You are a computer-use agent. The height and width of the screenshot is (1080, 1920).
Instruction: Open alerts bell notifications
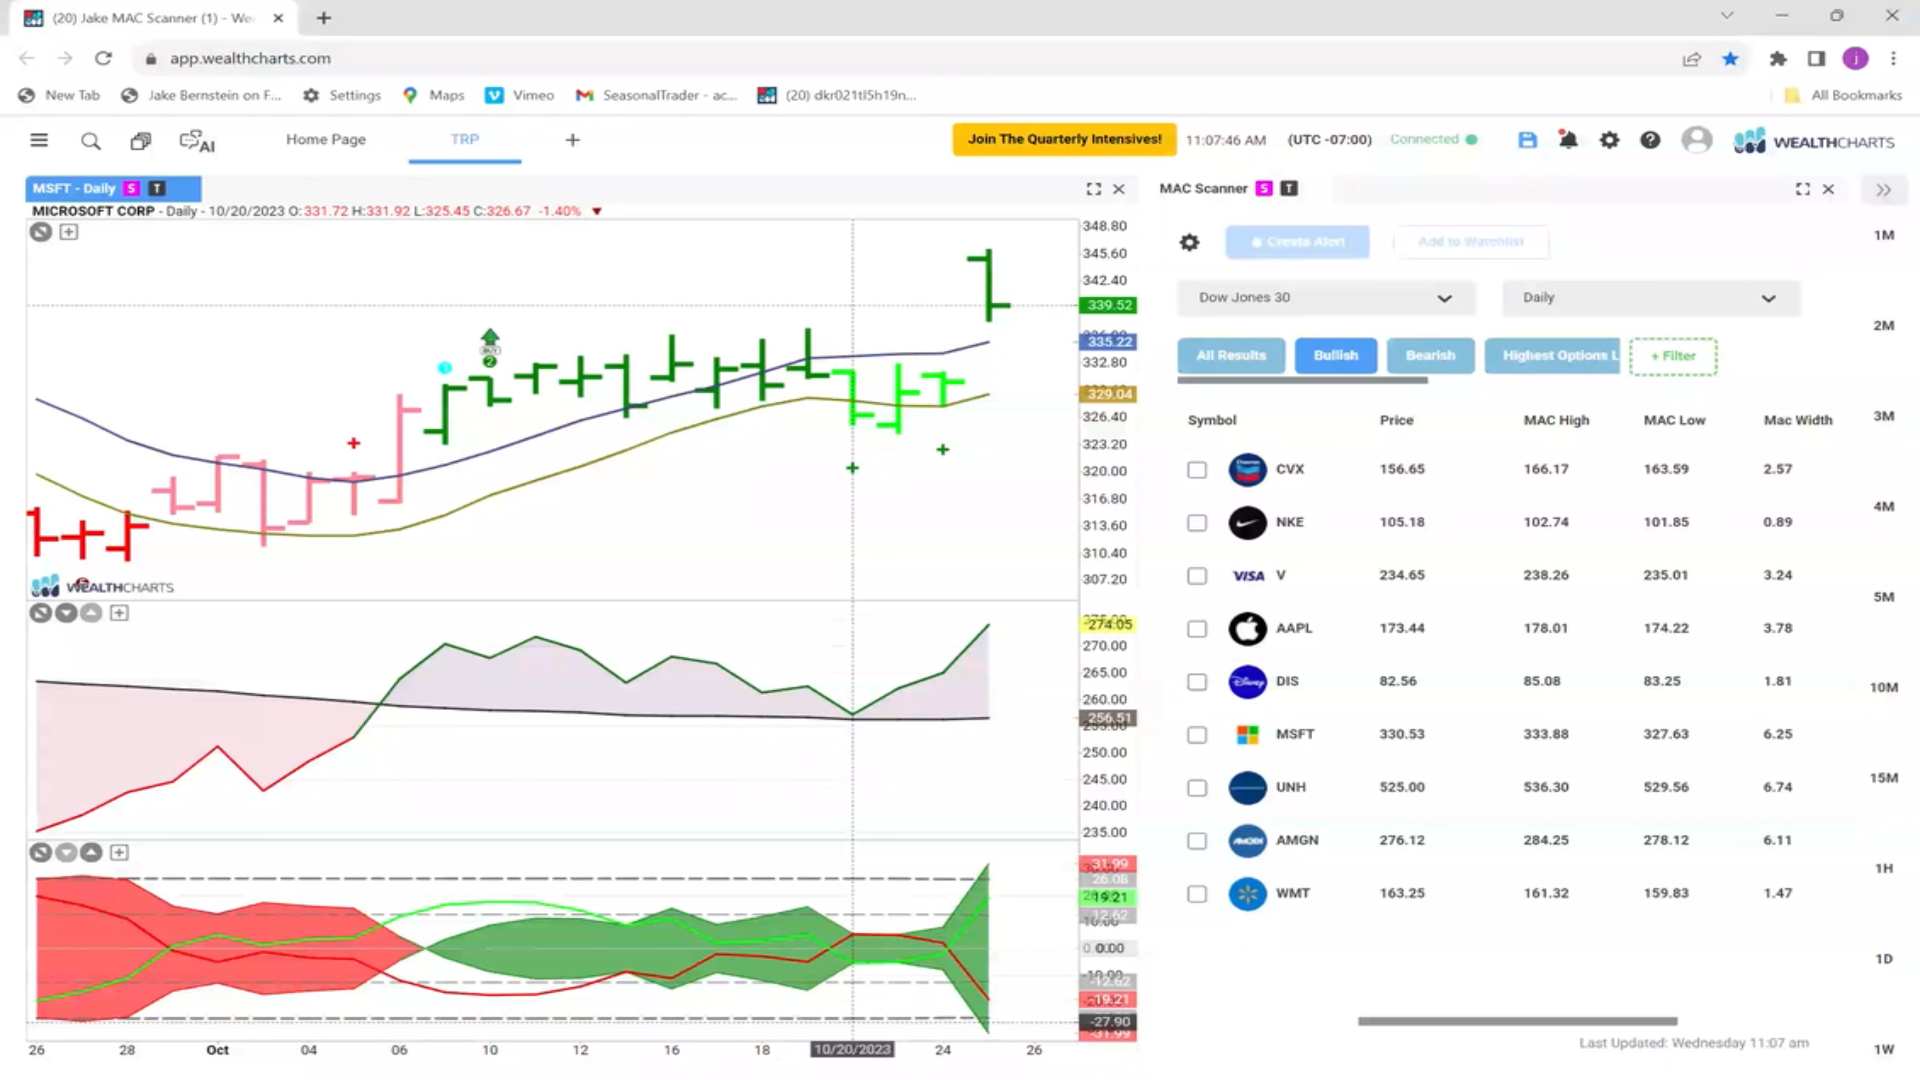[1568, 140]
